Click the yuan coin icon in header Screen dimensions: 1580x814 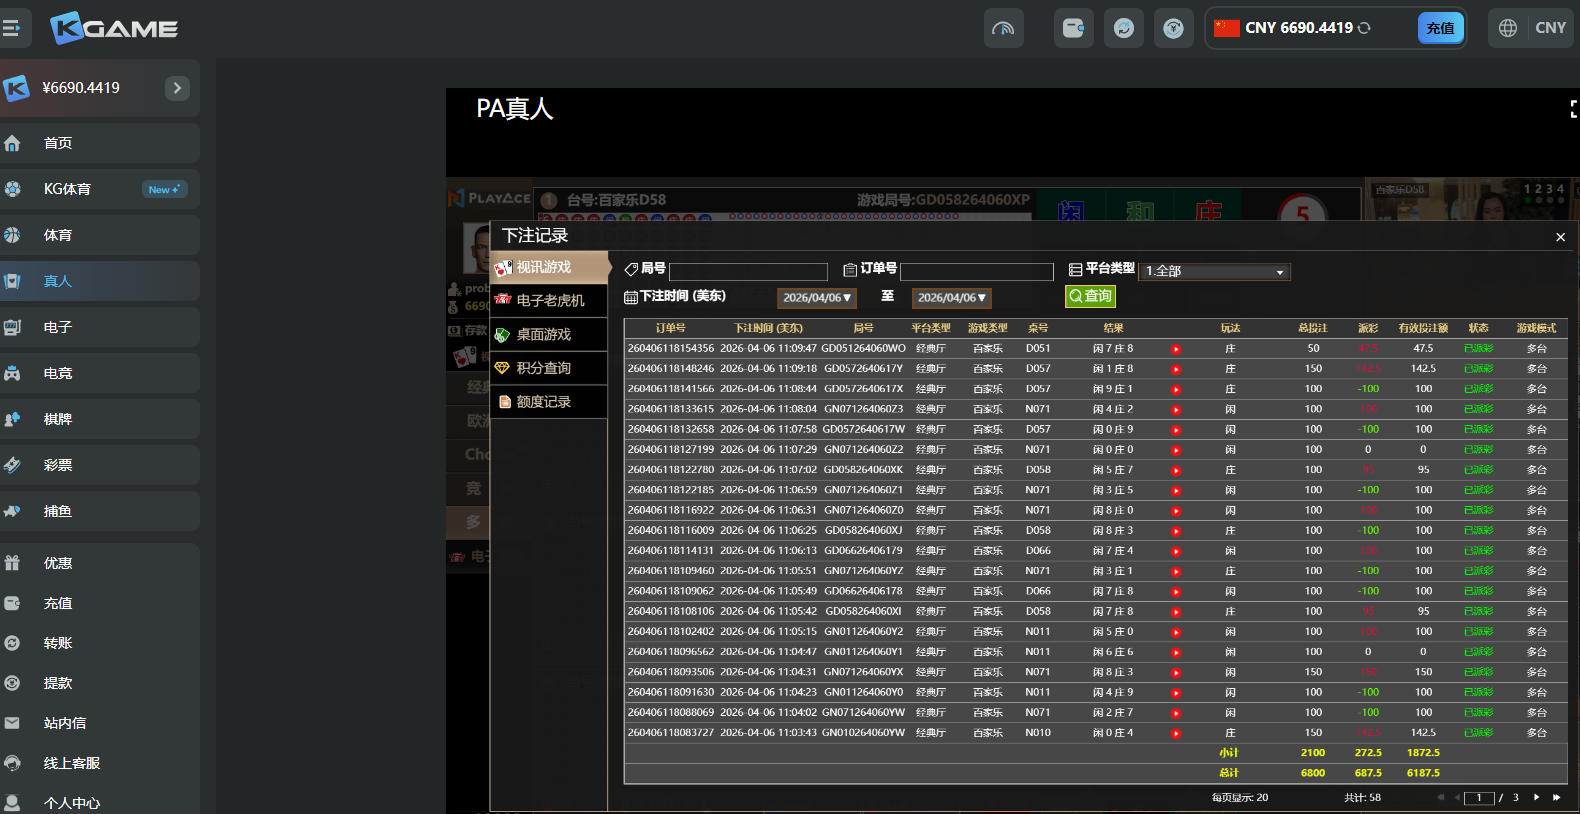pyautogui.click(x=1173, y=28)
